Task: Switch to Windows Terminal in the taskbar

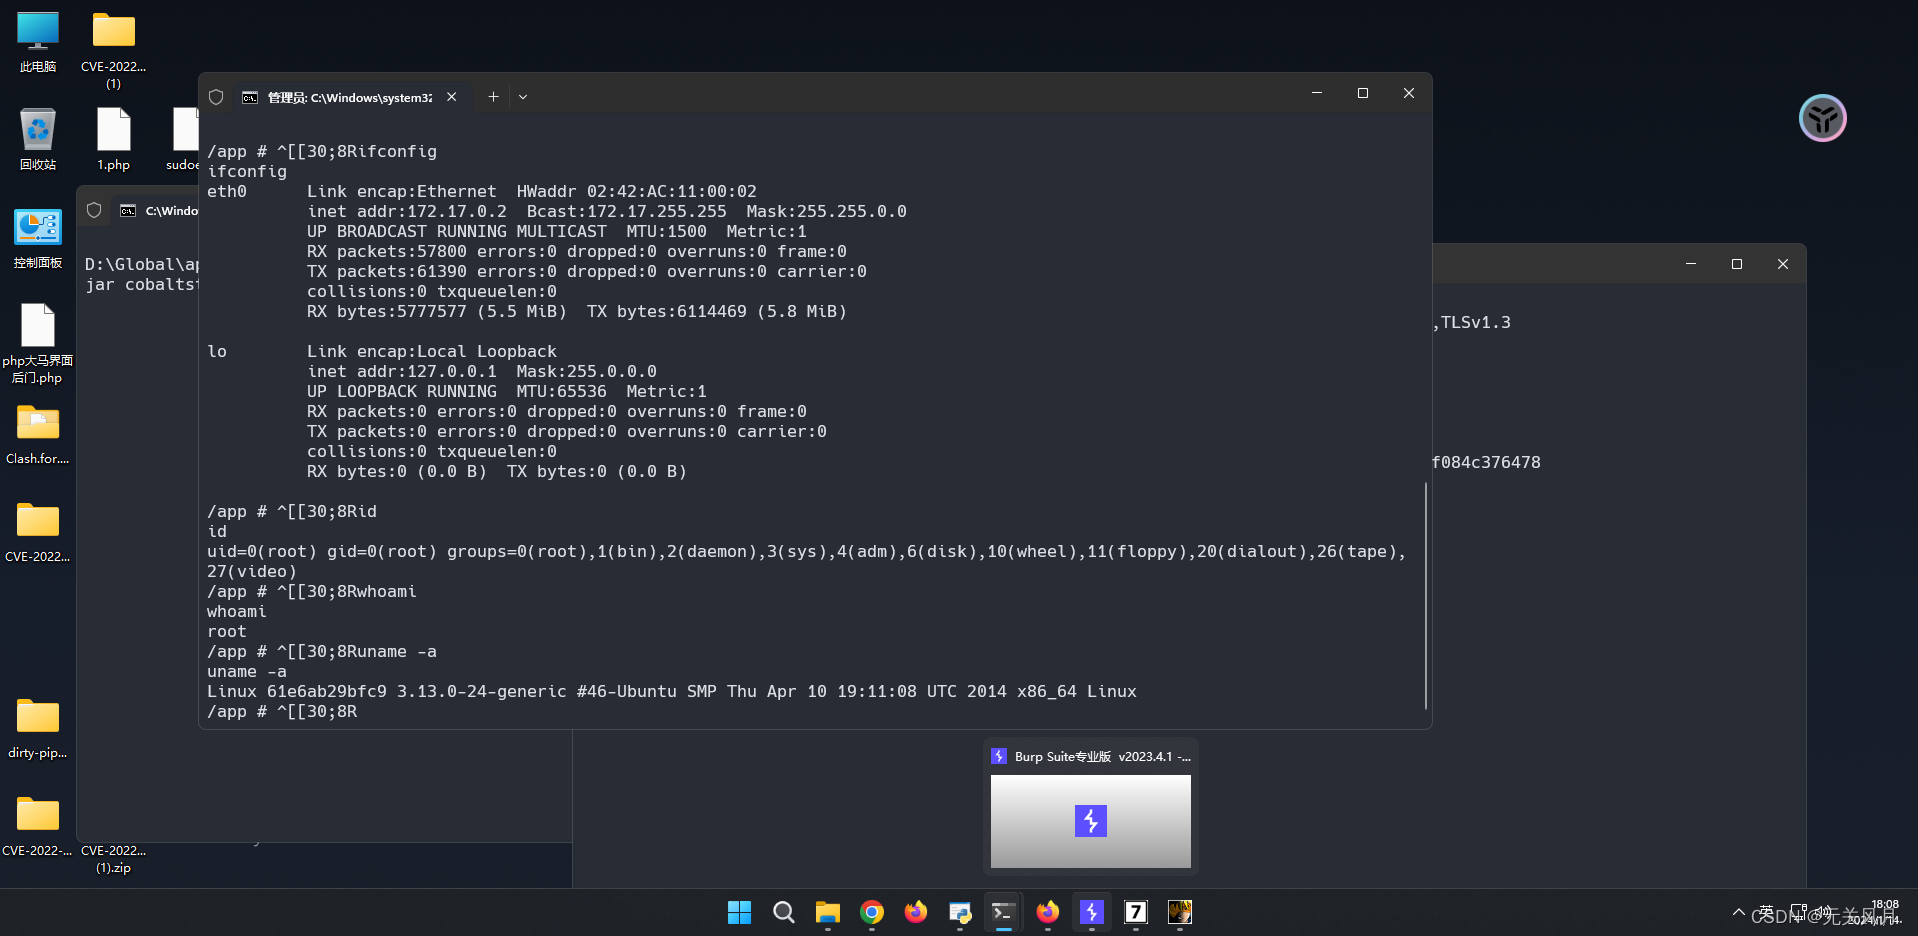Action: [x=1004, y=912]
